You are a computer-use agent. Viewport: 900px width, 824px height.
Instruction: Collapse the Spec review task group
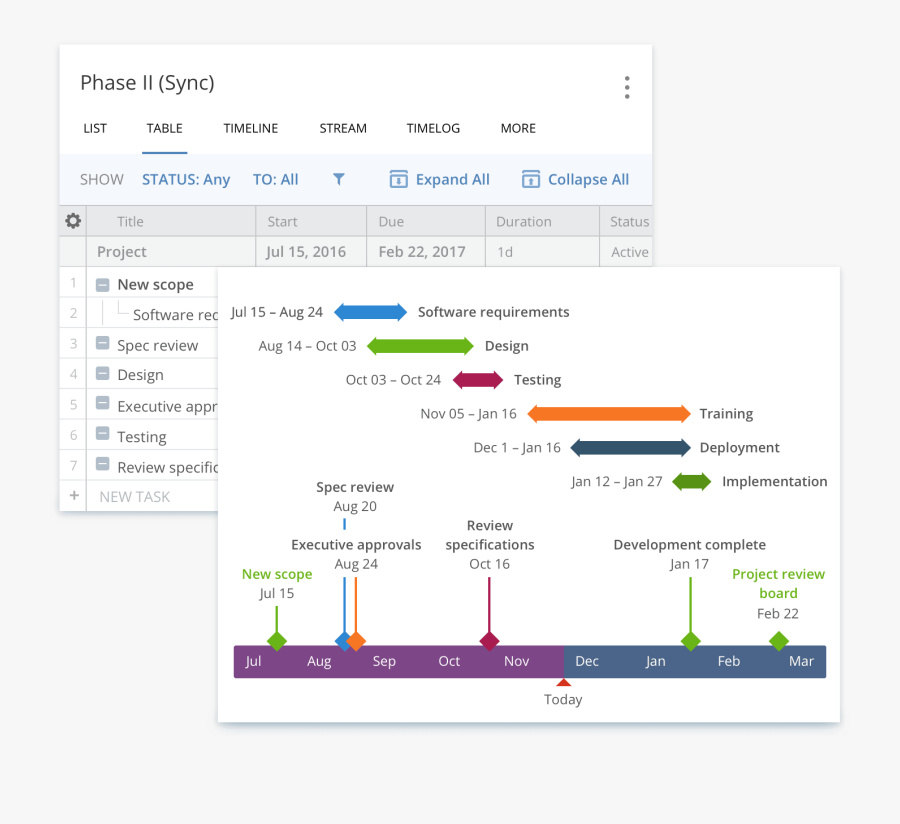(x=103, y=344)
